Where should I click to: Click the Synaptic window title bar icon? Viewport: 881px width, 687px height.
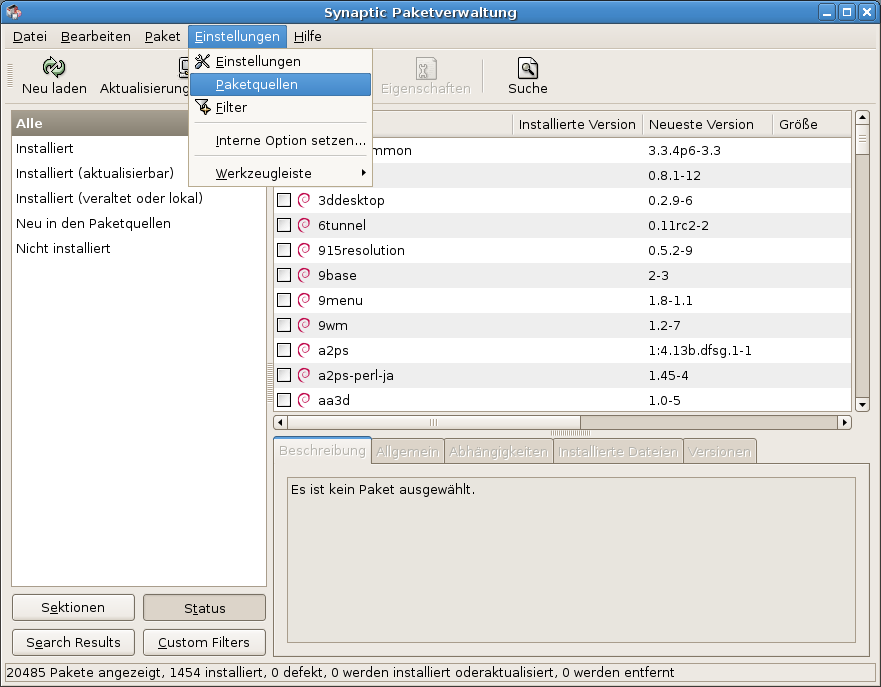click(x=13, y=12)
